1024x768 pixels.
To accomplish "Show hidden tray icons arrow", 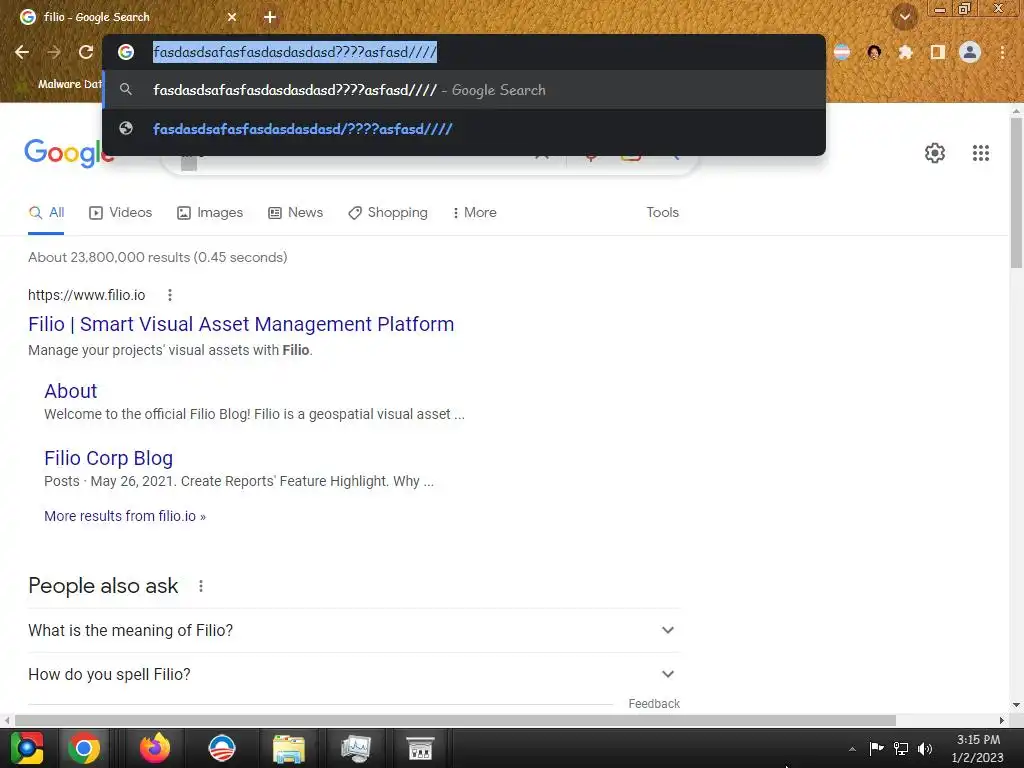I will coord(852,749).
